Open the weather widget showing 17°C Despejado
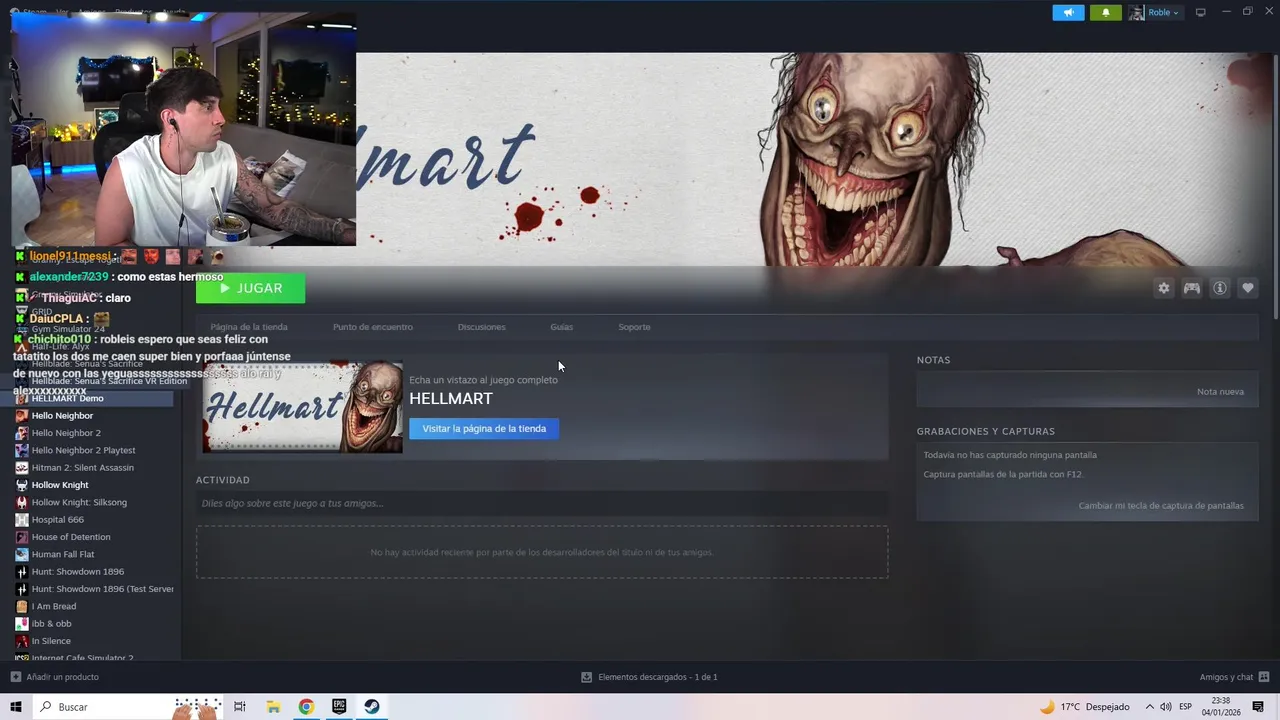The image size is (1280, 720). (x=1084, y=707)
